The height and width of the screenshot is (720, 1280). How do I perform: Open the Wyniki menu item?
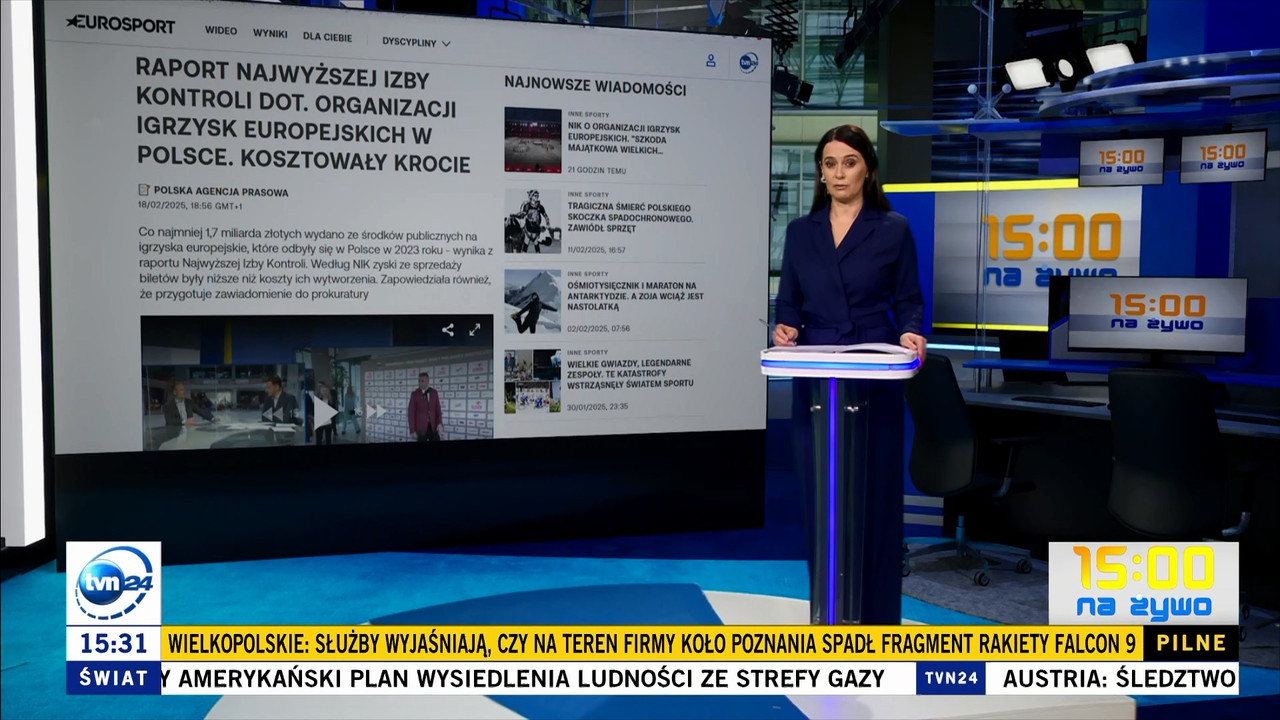(270, 33)
